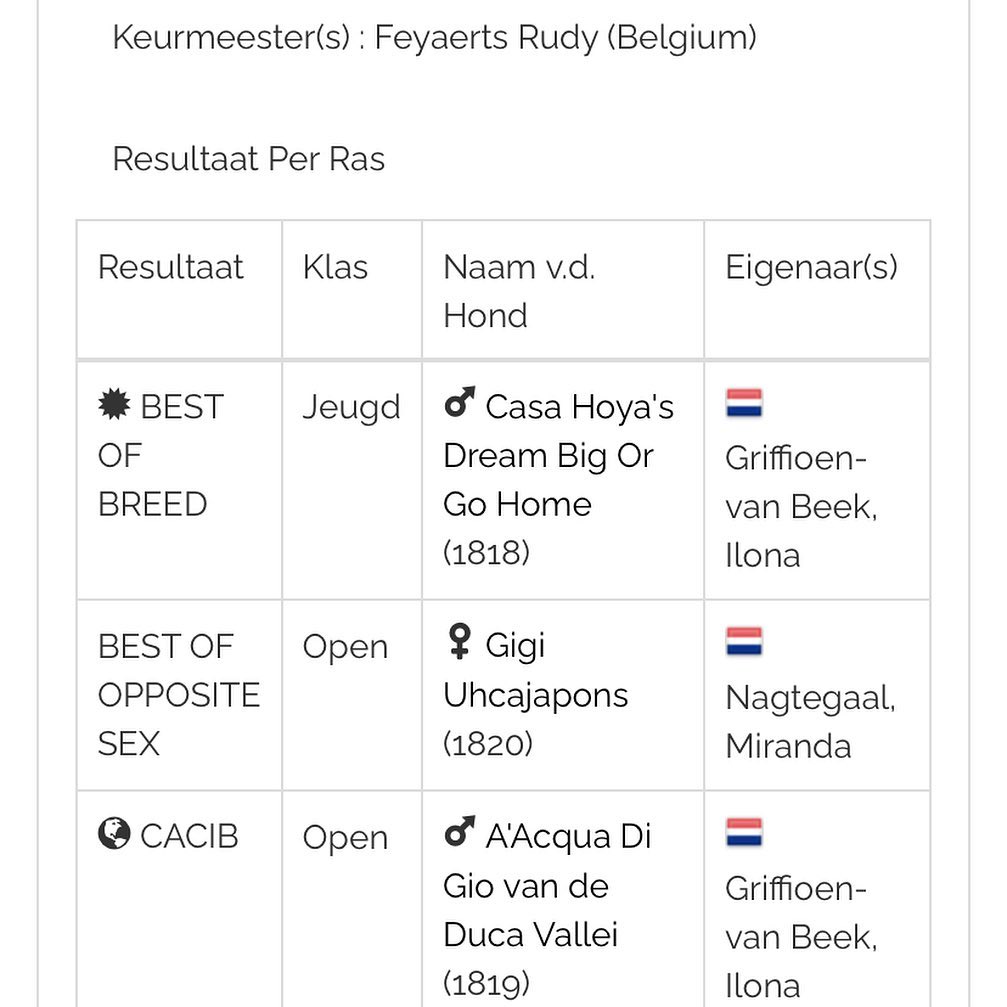The image size is (1007, 1007).
Task: Click owner Nagtegaal, Miranda
Action: tap(810, 721)
